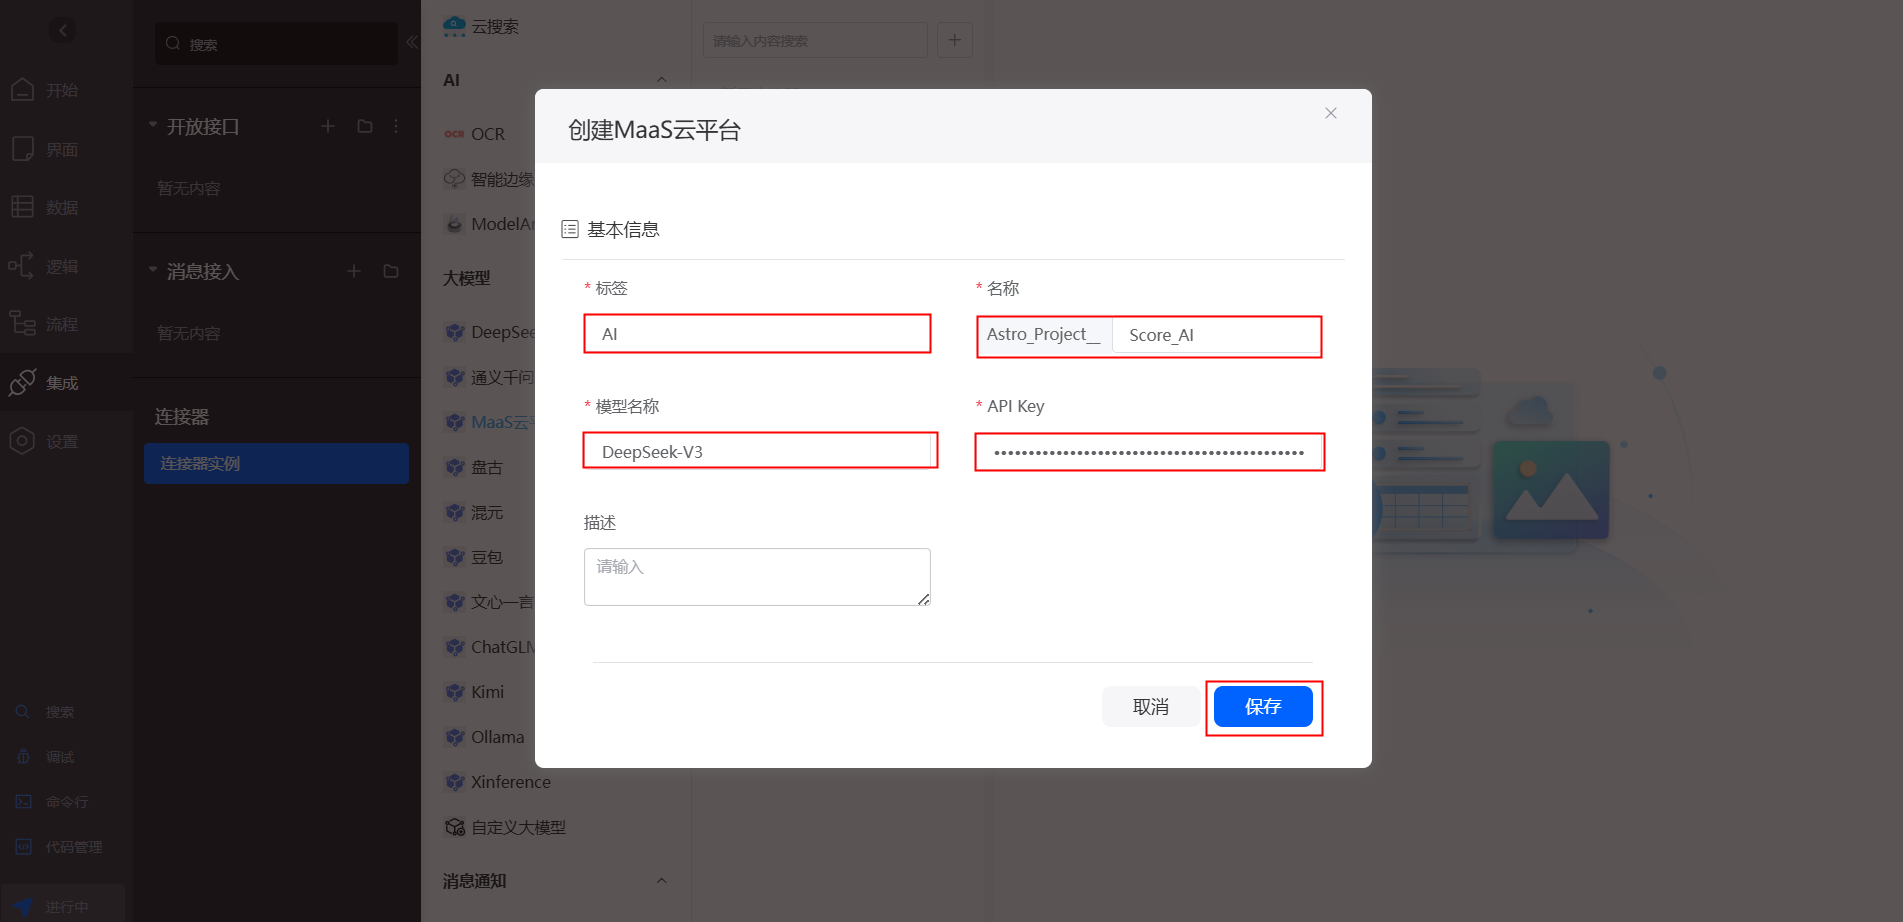This screenshot has width=1903, height=922.
Task: Select the 盘古 connector
Action: [474, 467]
